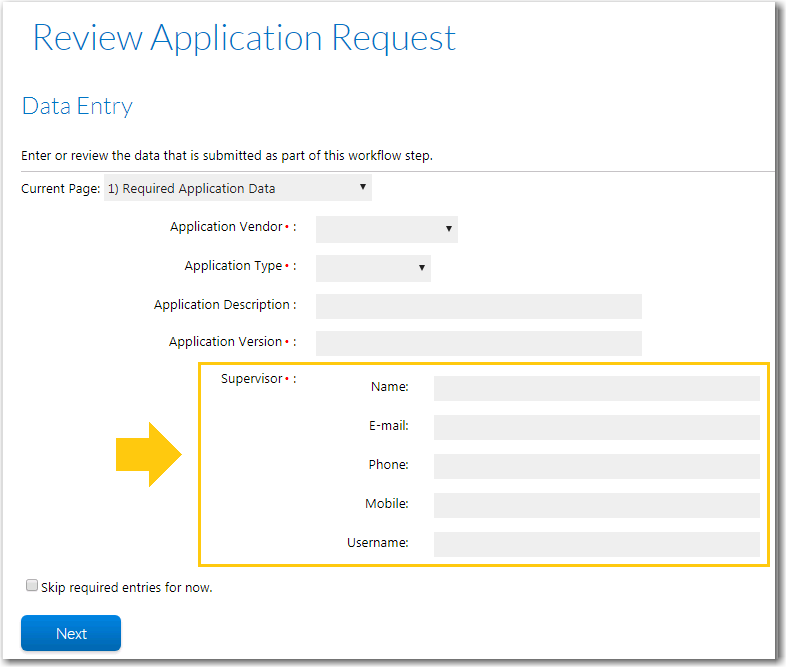Focus the Supervisor Phone field

[597, 467]
